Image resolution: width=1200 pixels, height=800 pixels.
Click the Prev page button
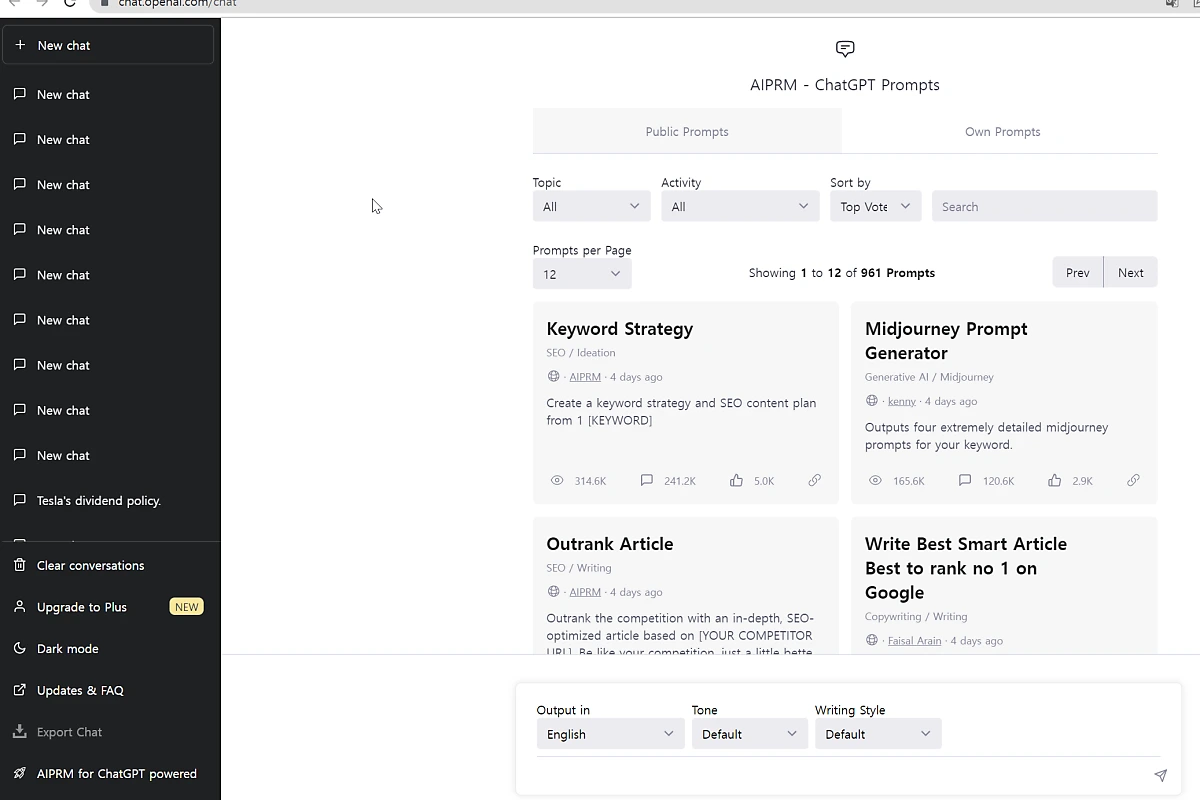(x=1077, y=272)
